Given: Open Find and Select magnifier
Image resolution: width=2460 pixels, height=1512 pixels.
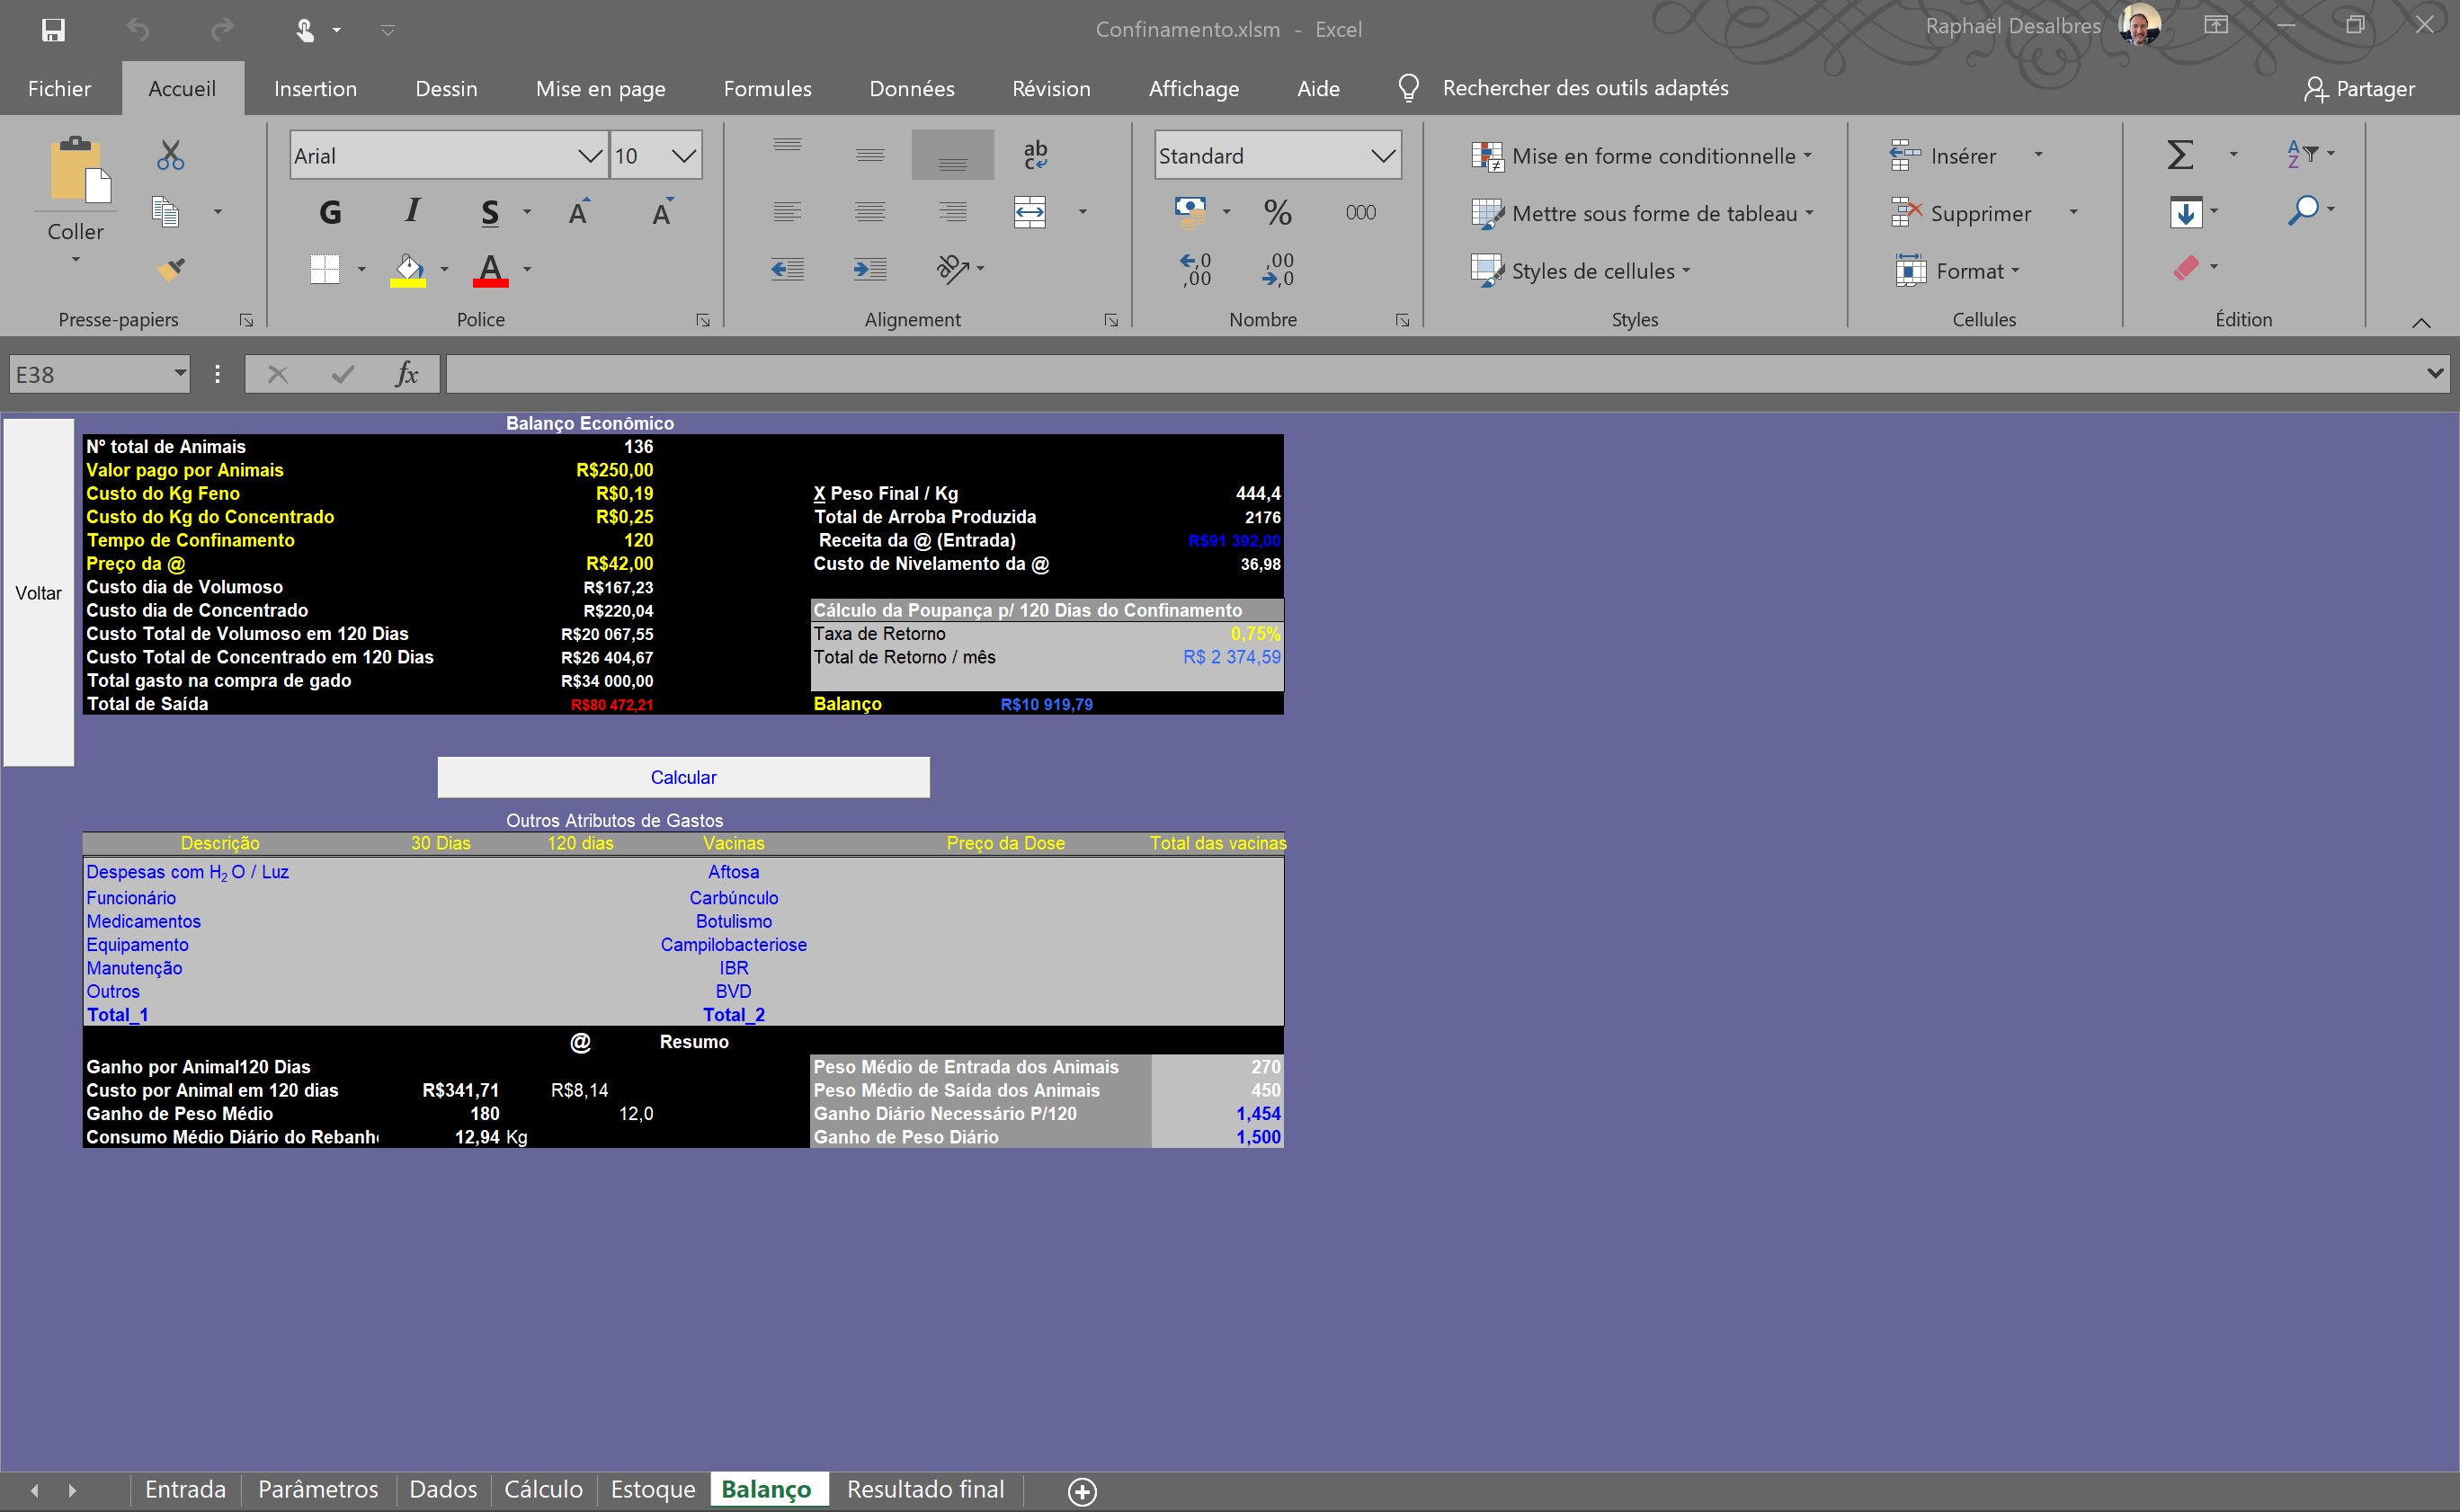Looking at the screenshot, I should (2303, 210).
